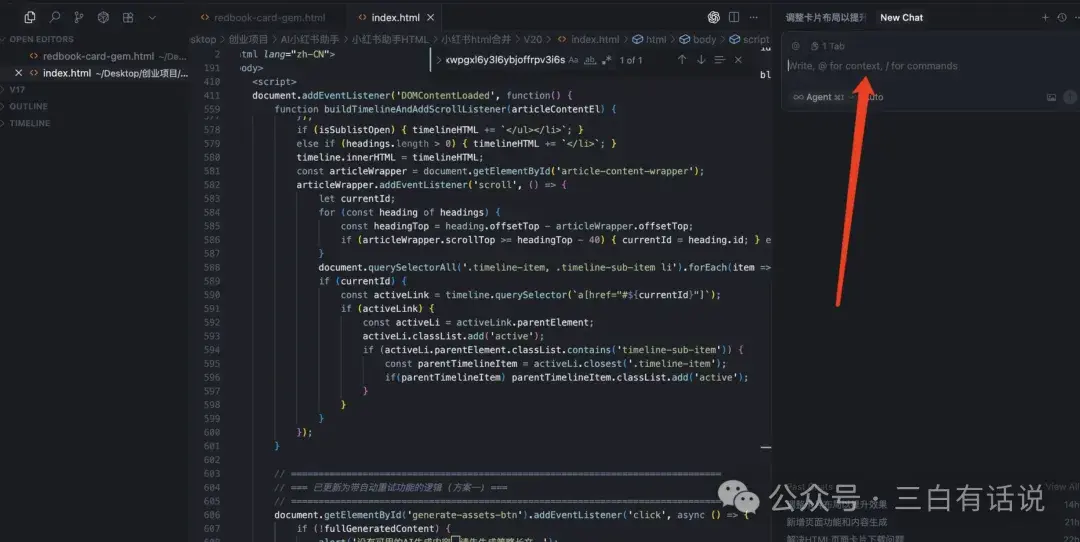Go to next match arrow
The height and width of the screenshot is (542, 1080).
click(x=701, y=60)
